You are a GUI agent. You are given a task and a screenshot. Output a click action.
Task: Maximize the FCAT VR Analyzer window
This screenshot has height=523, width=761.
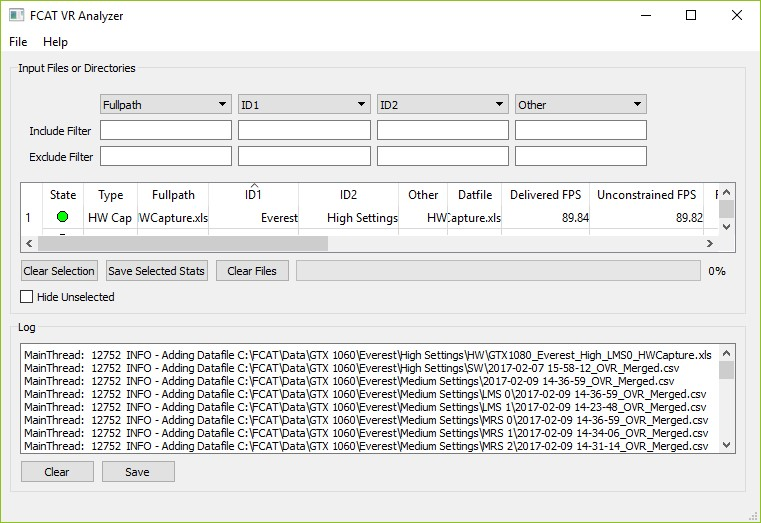(691, 16)
